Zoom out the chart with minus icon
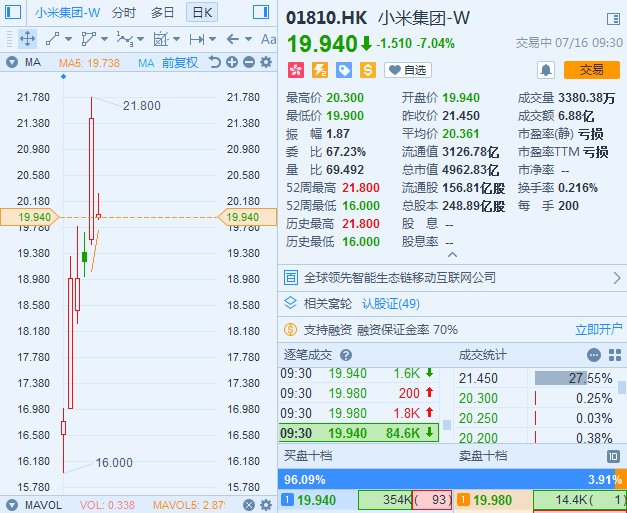This screenshot has width=627, height=513. (x=249, y=62)
